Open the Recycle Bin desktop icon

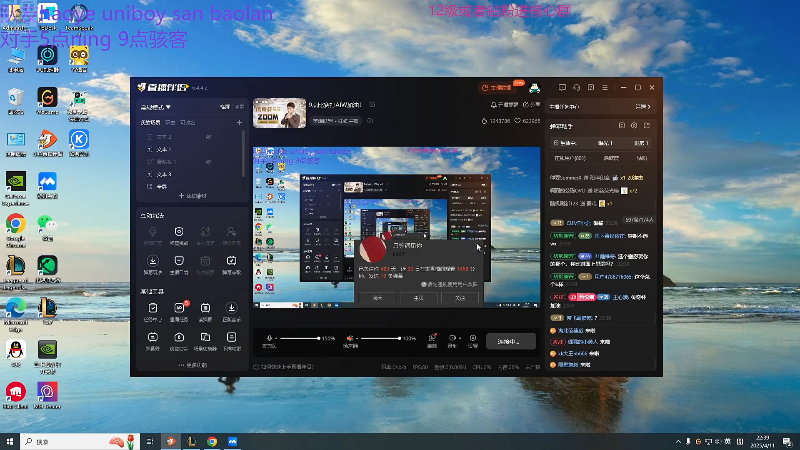point(16,102)
